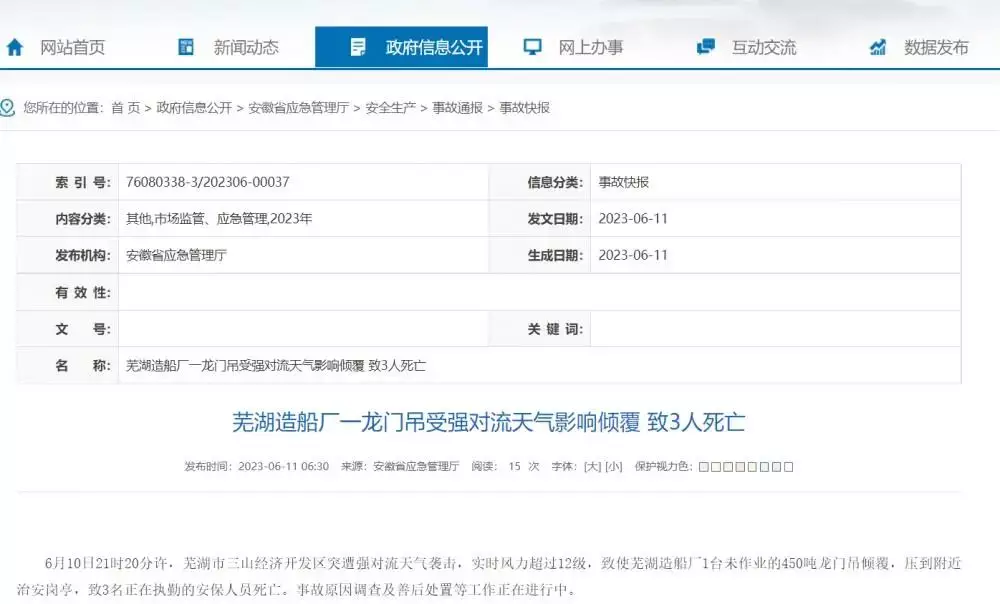Open 安徽省应急管理厅 breadcrumb link
This screenshot has width=1000, height=604.
[298, 108]
